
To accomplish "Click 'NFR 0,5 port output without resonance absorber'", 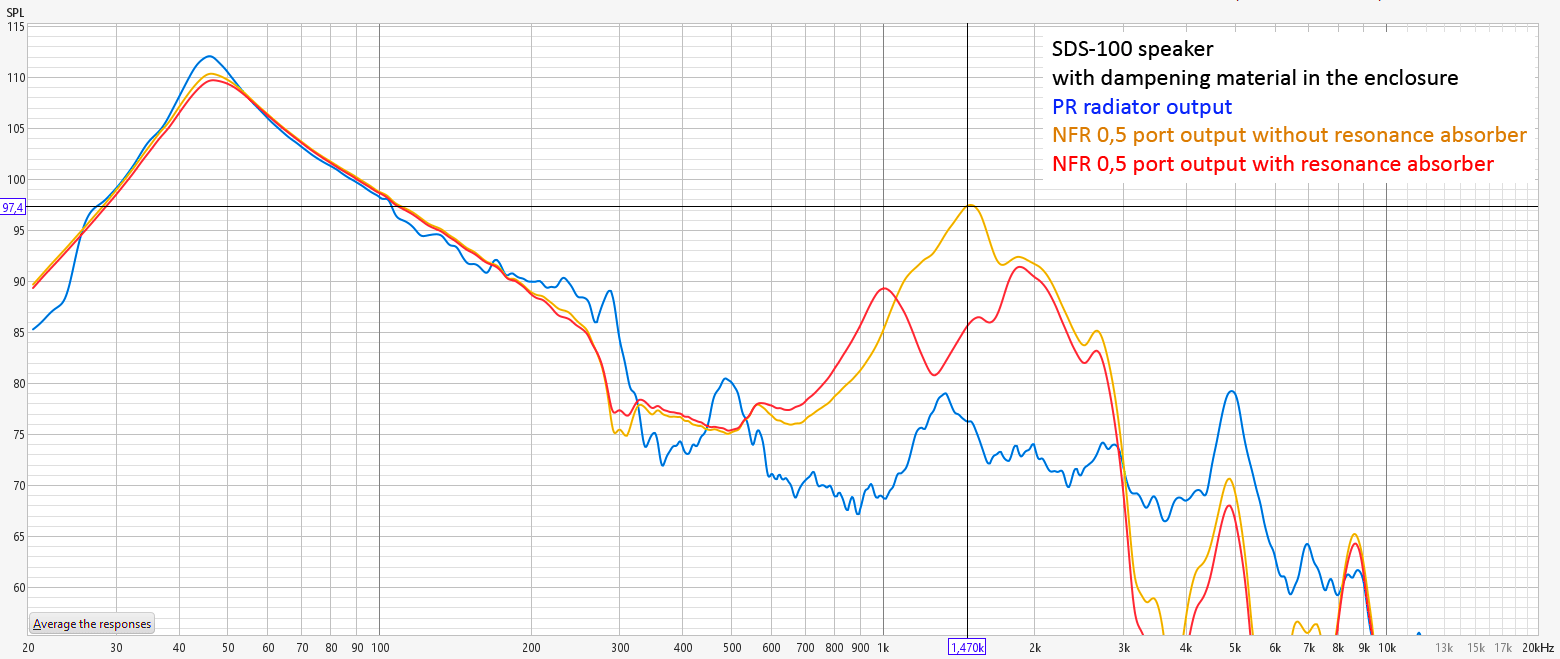I will pyautogui.click(x=1289, y=135).
